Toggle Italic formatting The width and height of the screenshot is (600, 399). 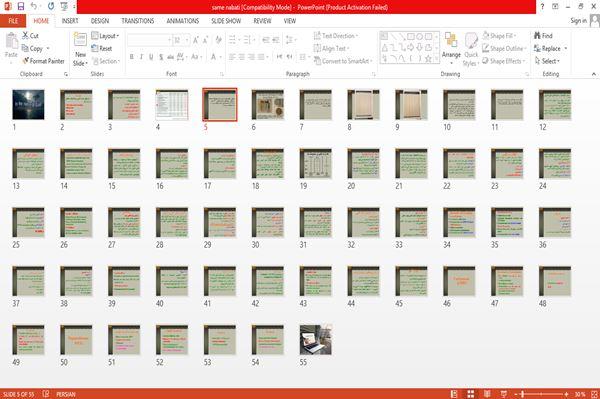tap(141, 57)
